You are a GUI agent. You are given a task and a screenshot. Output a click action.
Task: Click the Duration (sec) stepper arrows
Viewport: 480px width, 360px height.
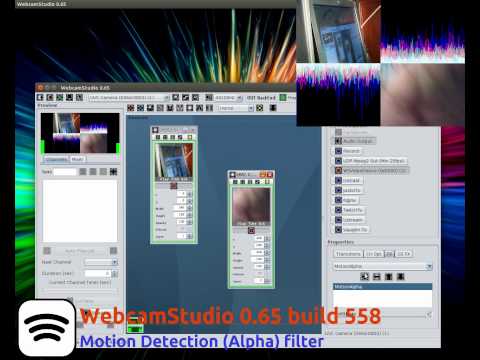point(115,274)
